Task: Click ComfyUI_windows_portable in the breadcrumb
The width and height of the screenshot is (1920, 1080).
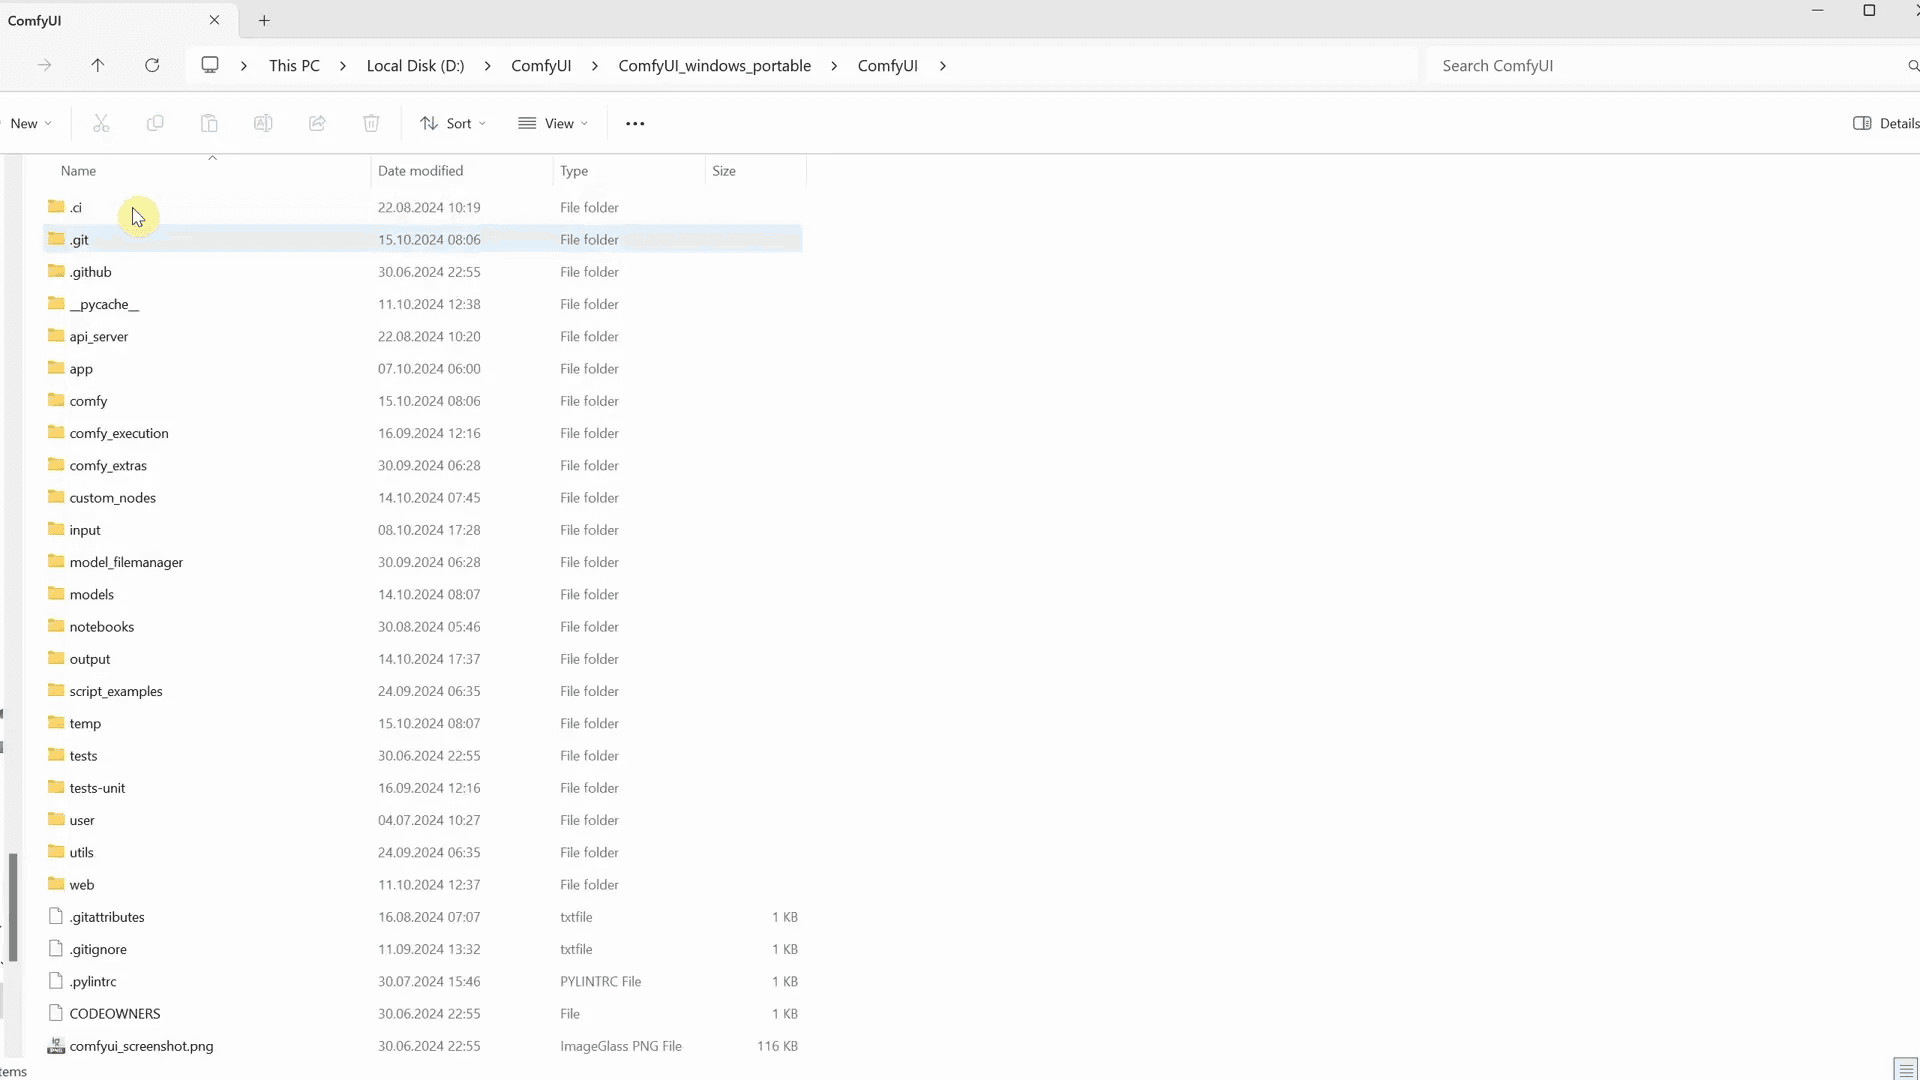Action: pos(714,66)
